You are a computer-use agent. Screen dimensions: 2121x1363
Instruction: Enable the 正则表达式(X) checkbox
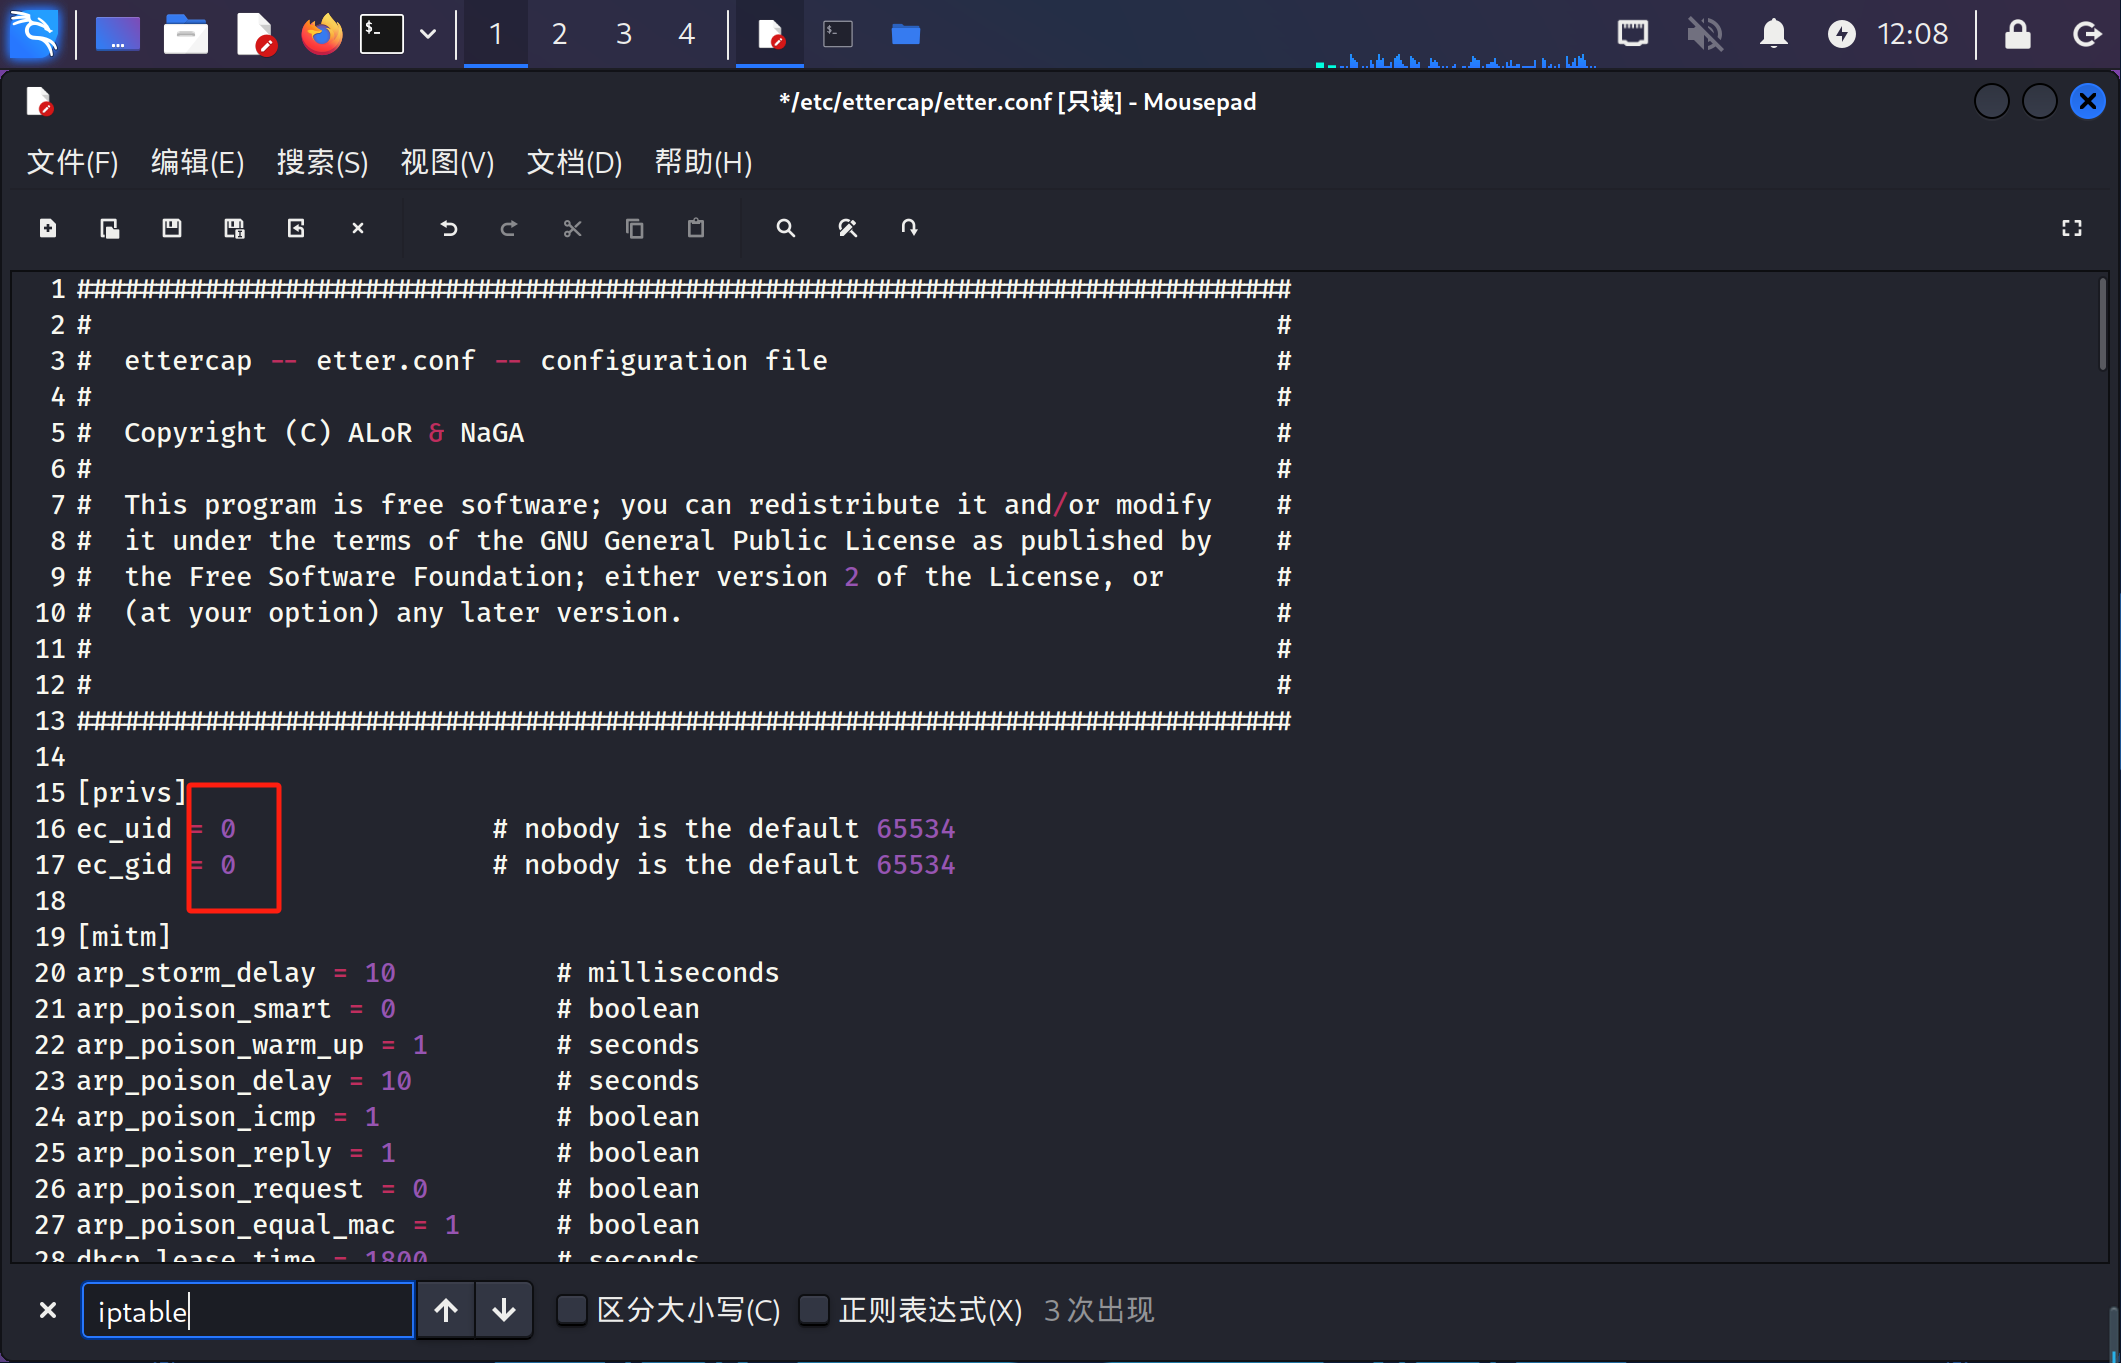pos(814,1309)
